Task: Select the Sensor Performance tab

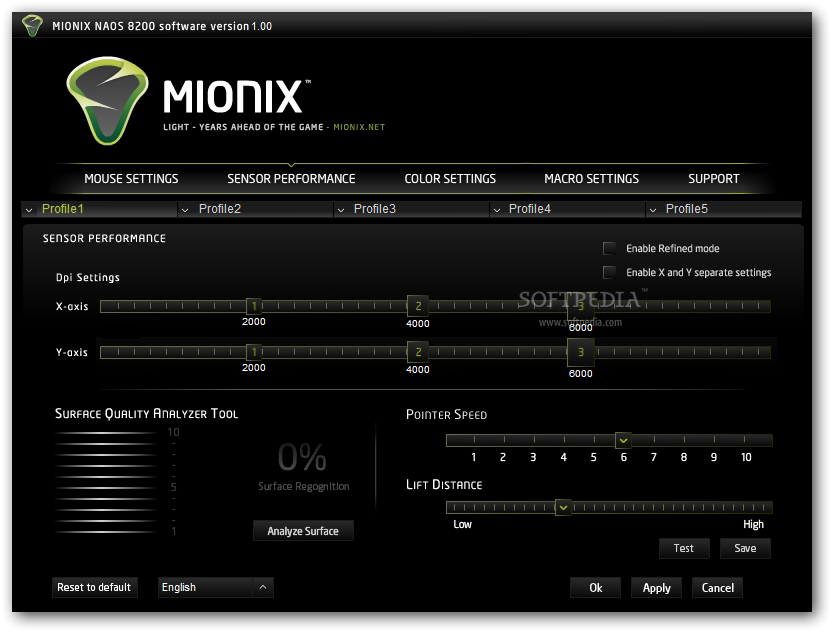Action: [x=291, y=179]
